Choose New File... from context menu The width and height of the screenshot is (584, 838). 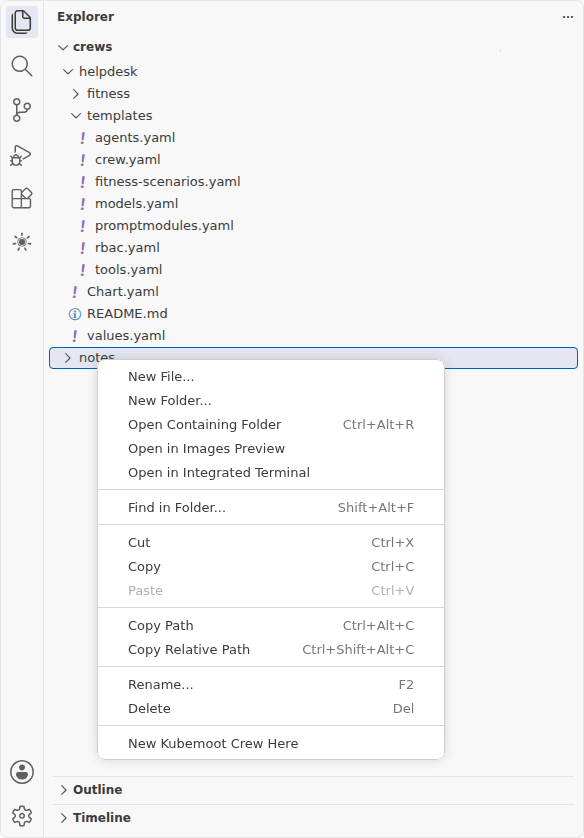click(271, 377)
